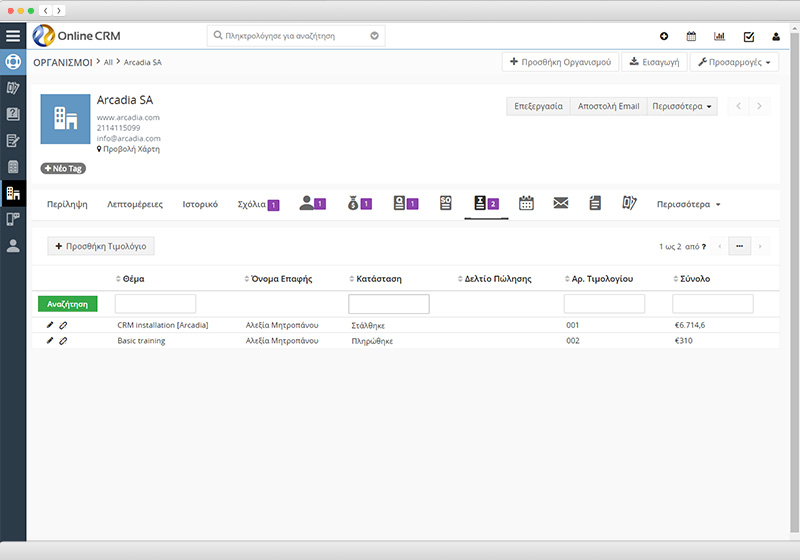Edit the Basic training invoice pencil
Screen dimensions: 800x560
(x=49, y=341)
